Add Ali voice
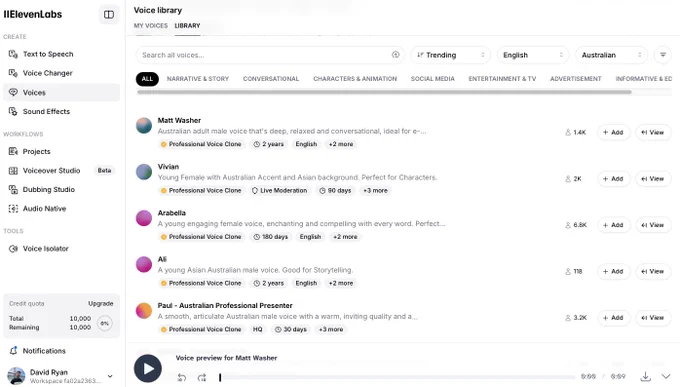Screen dimensions: 680x387 613,272
